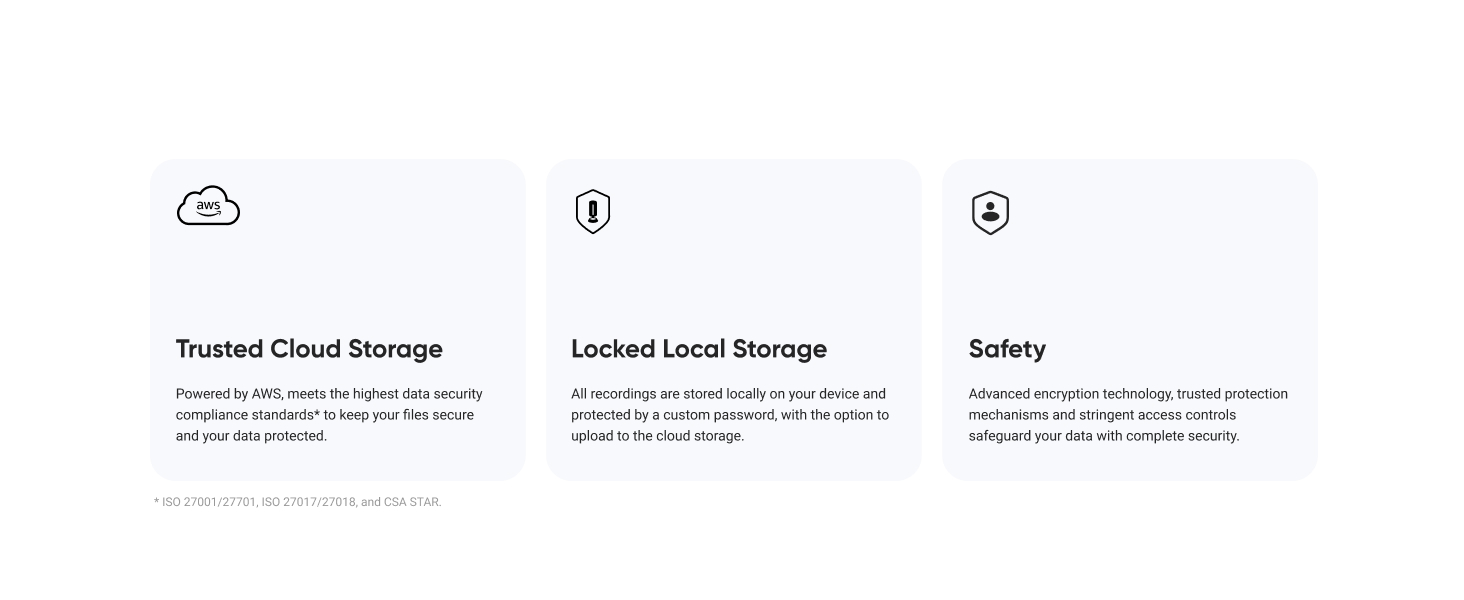Click the shield user profile icon

pyautogui.click(x=990, y=212)
